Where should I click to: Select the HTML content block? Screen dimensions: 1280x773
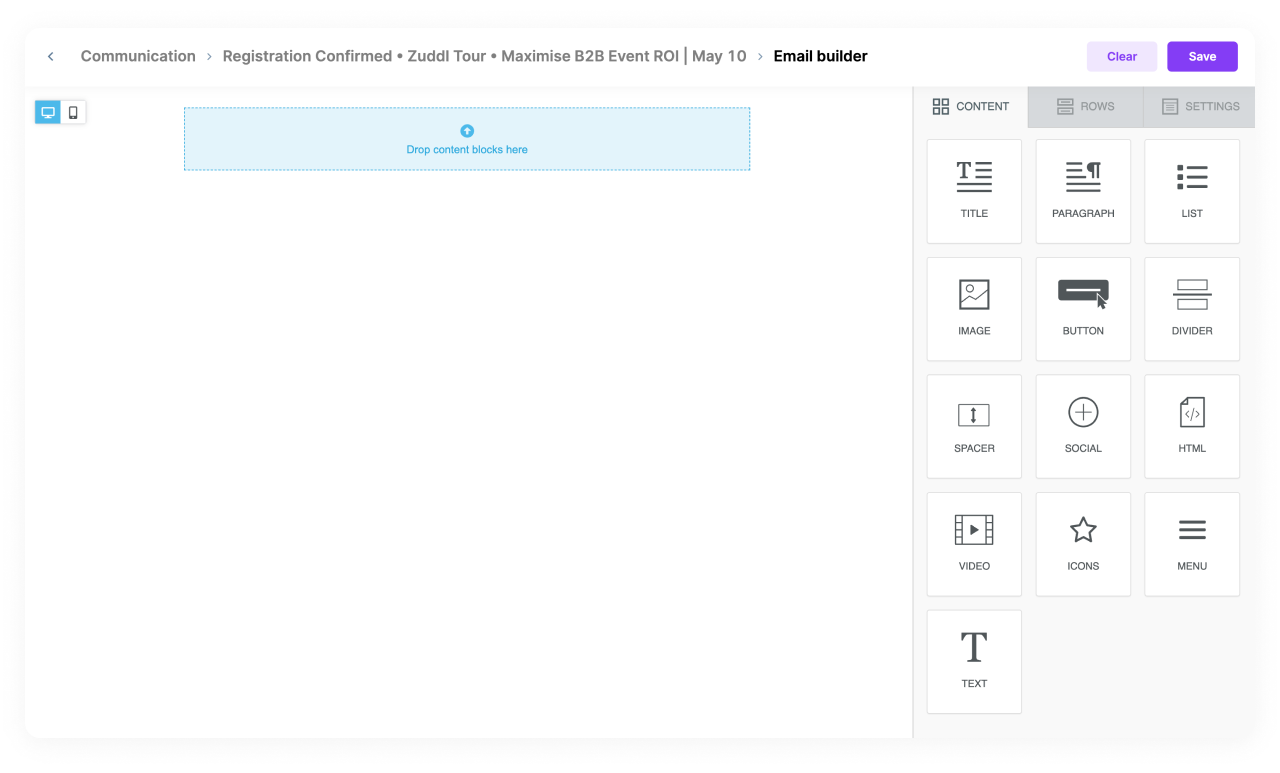(x=1192, y=426)
